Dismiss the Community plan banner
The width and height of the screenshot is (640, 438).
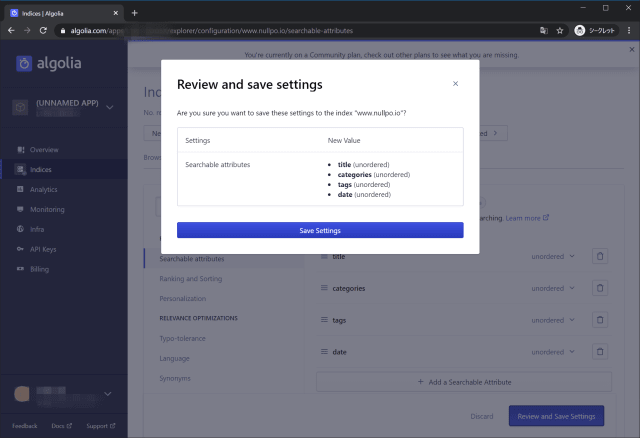pos(632,49)
